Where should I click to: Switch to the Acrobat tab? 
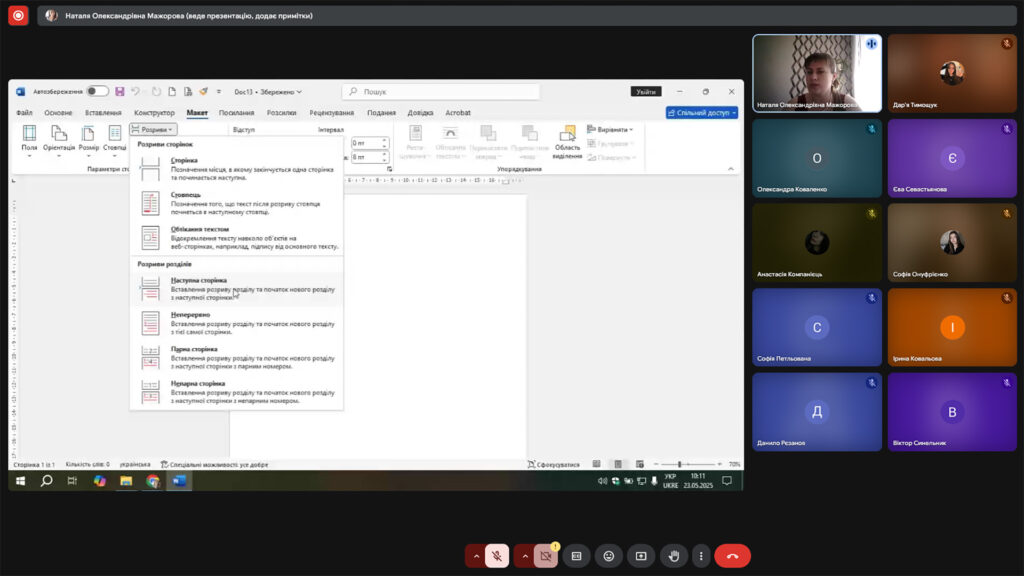458,113
